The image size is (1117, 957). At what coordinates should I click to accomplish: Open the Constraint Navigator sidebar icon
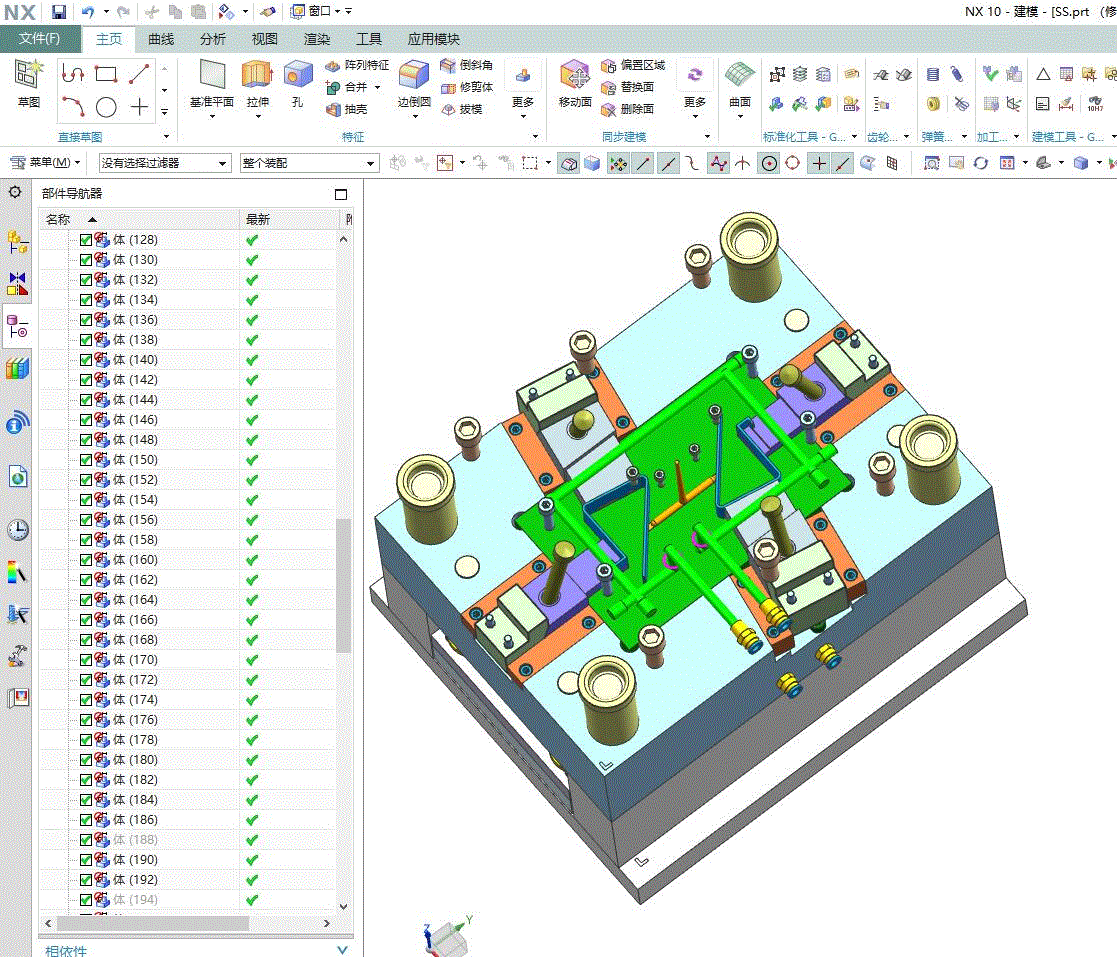tap(18, 284)
